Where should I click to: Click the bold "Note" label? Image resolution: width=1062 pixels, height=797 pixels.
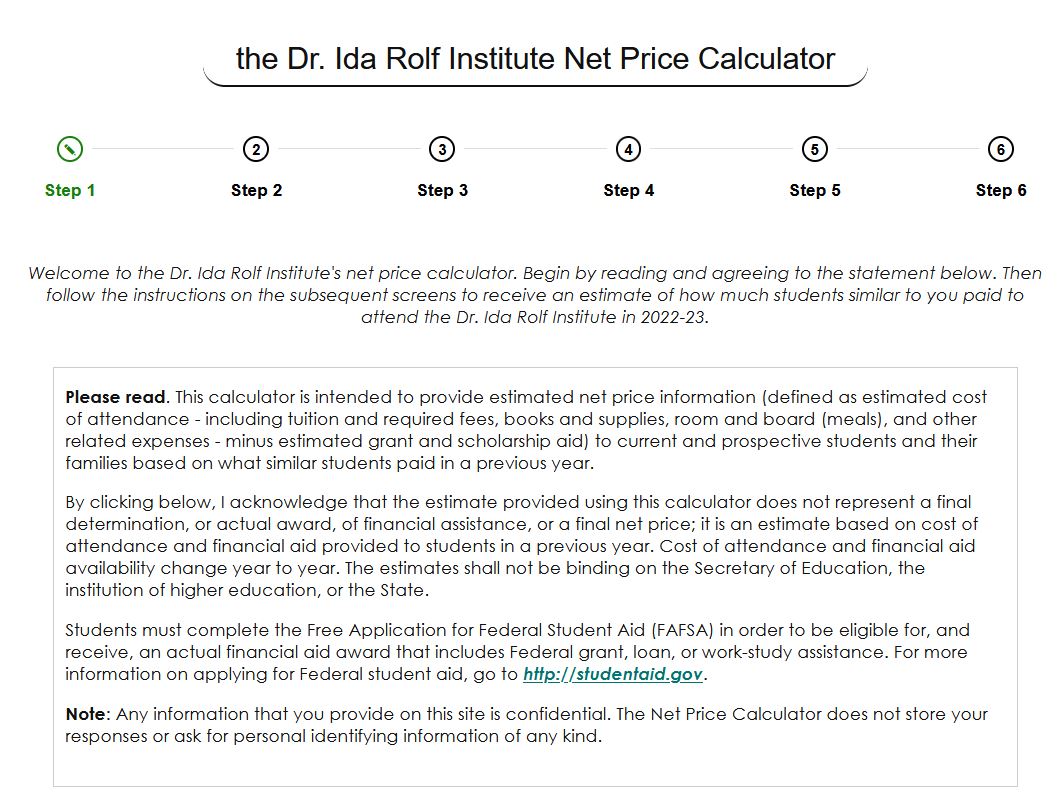[x=85, y=714]
